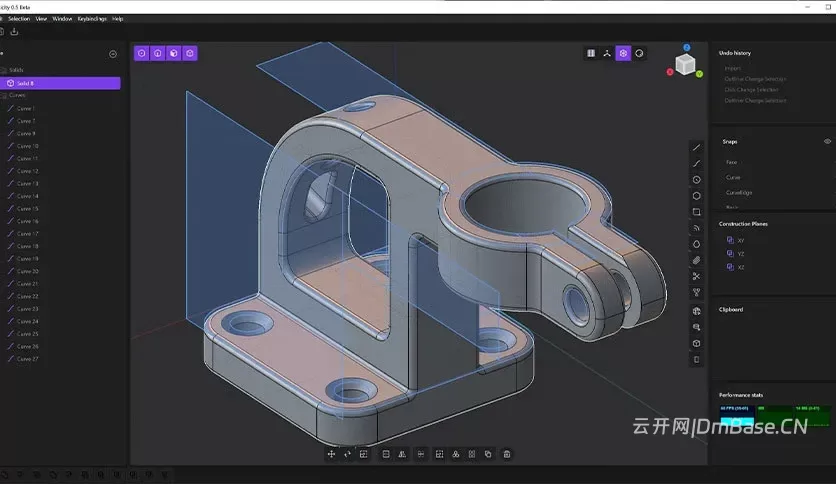
Task: Select the Curve tool below Line tool
Action: tap(696, 164)
